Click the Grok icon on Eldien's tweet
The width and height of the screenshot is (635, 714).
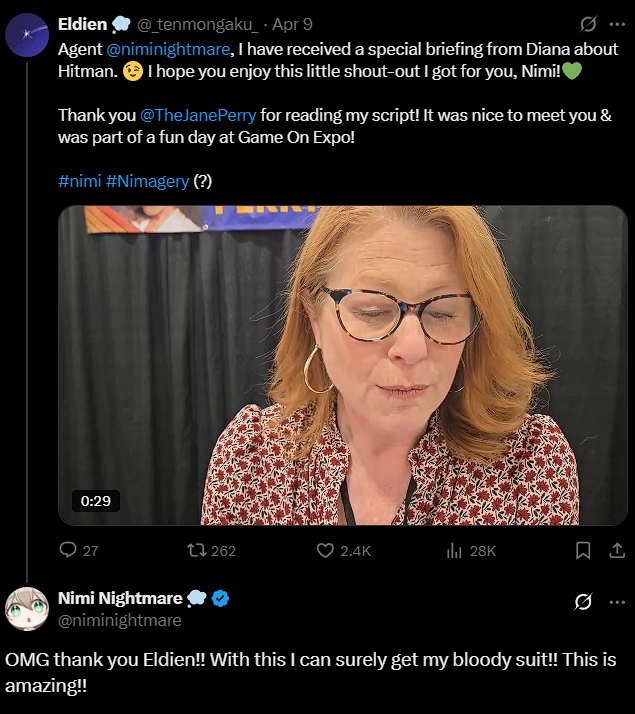[589, 24]
